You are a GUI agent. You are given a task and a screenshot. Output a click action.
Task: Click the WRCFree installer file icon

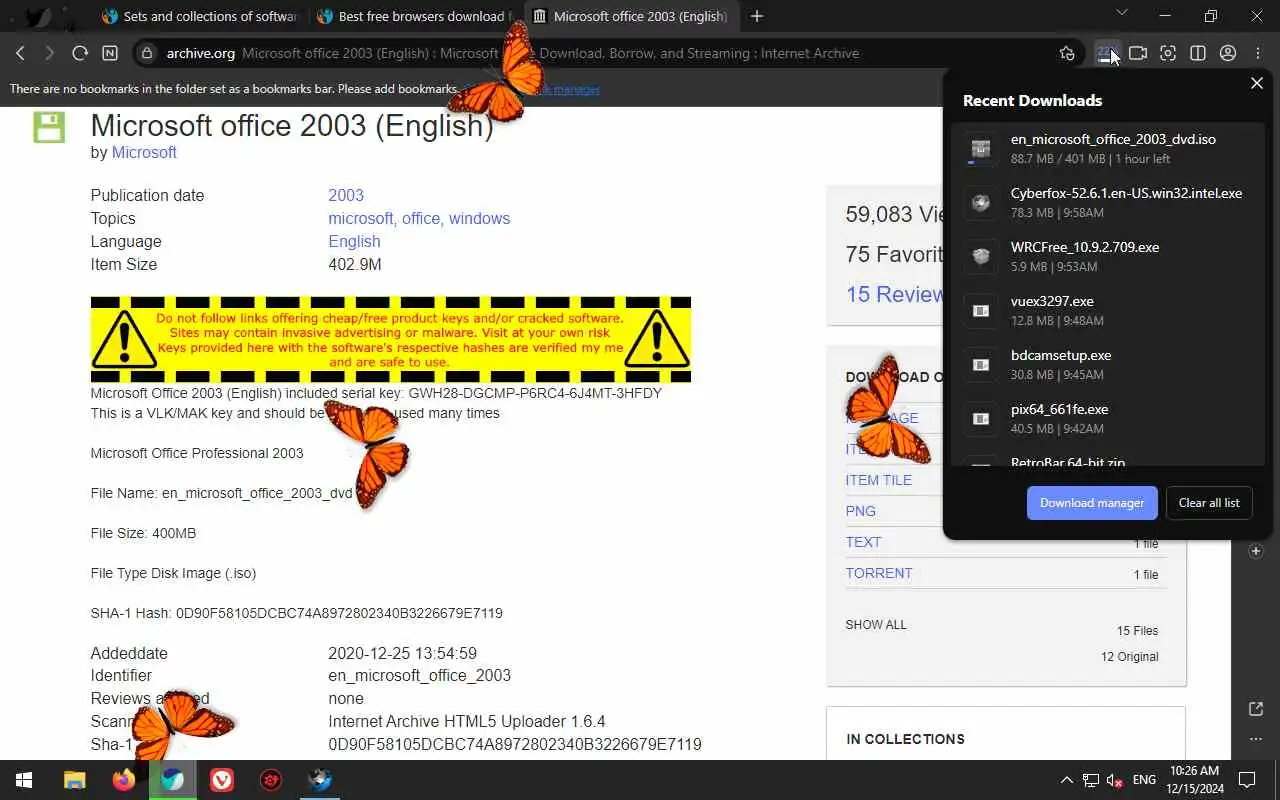[981, 257]
